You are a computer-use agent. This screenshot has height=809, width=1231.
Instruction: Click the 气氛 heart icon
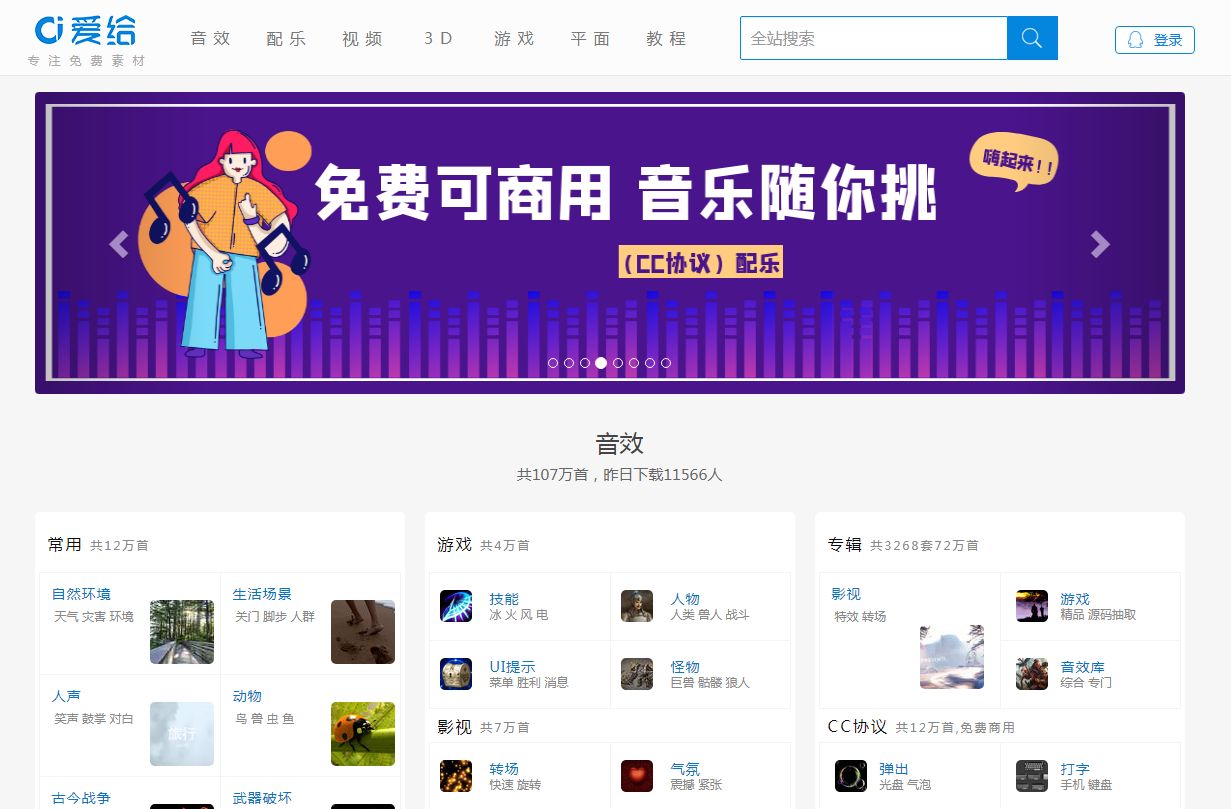pyautogui.click(x=637, y=776)
